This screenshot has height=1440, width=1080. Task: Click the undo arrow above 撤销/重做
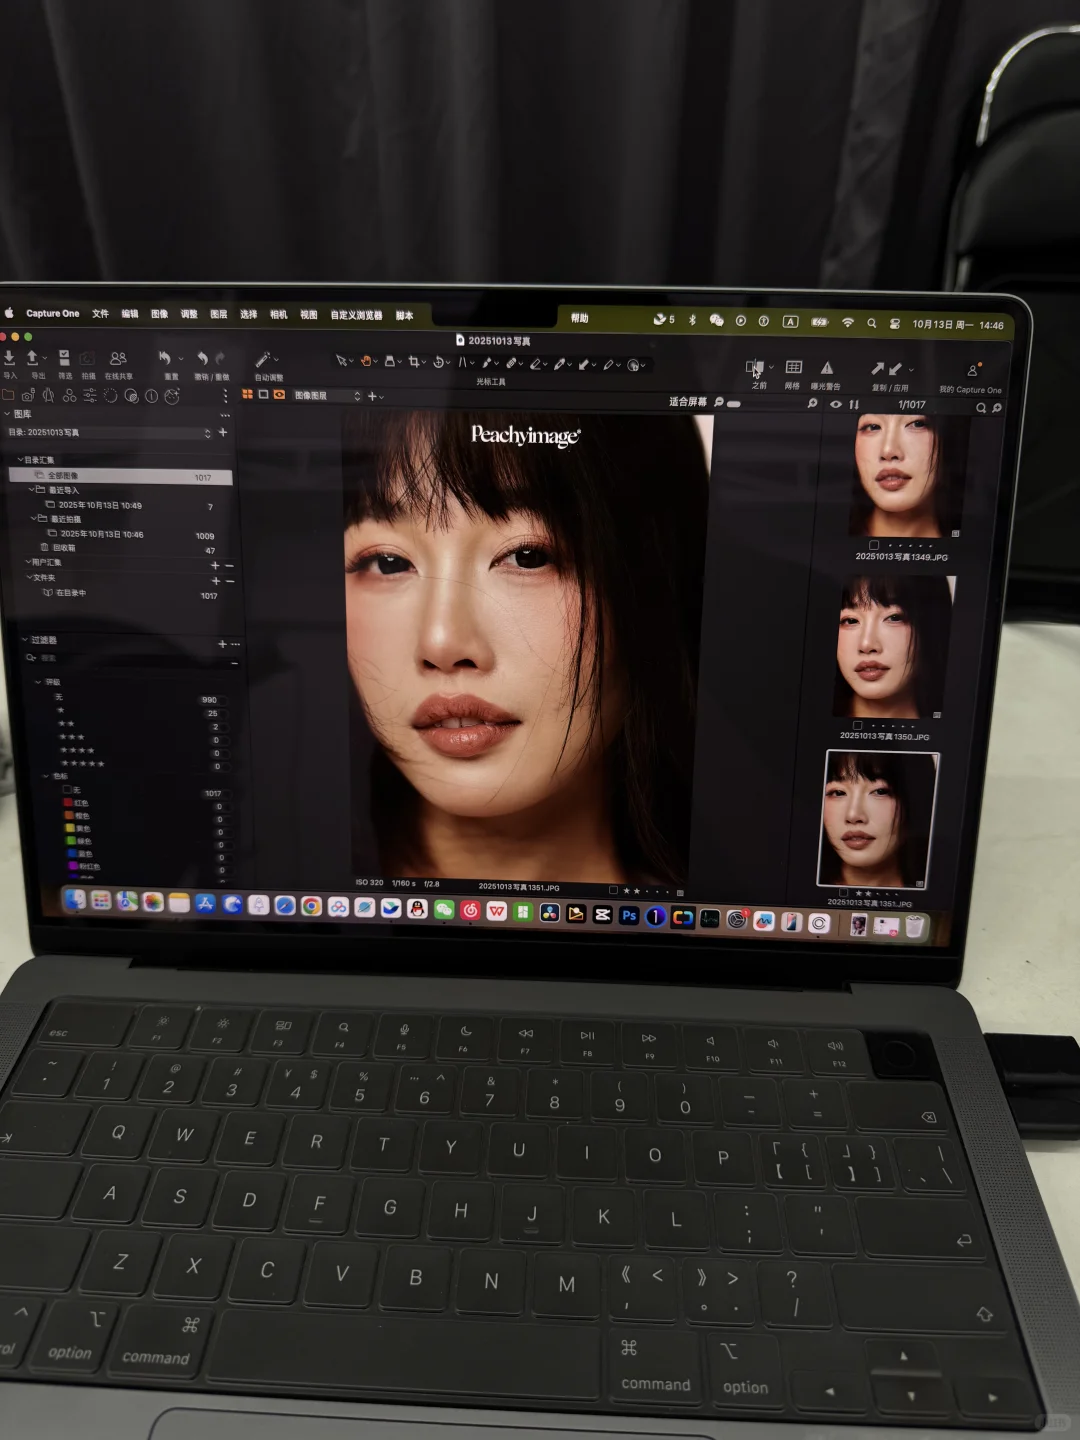pos(202,358)
